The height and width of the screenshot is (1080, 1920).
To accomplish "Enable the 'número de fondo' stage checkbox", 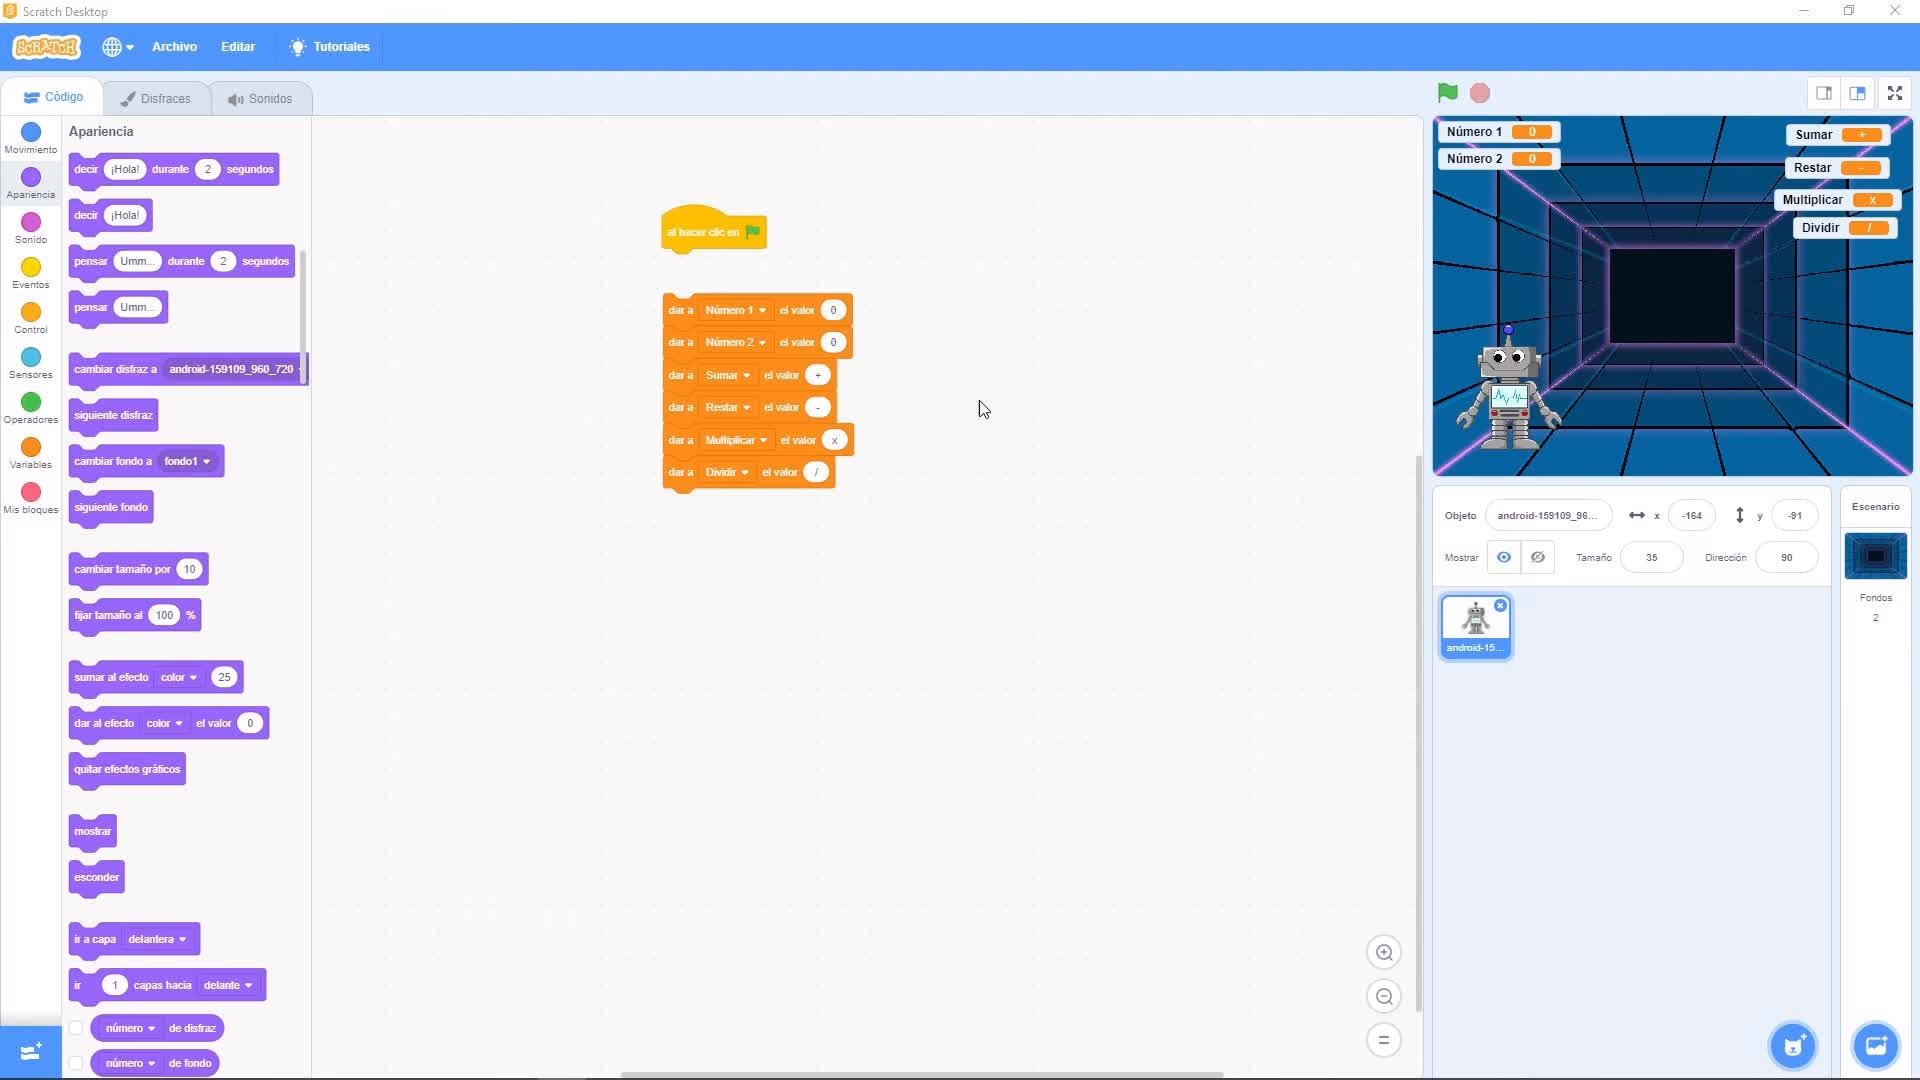I will coord(77,1063).
